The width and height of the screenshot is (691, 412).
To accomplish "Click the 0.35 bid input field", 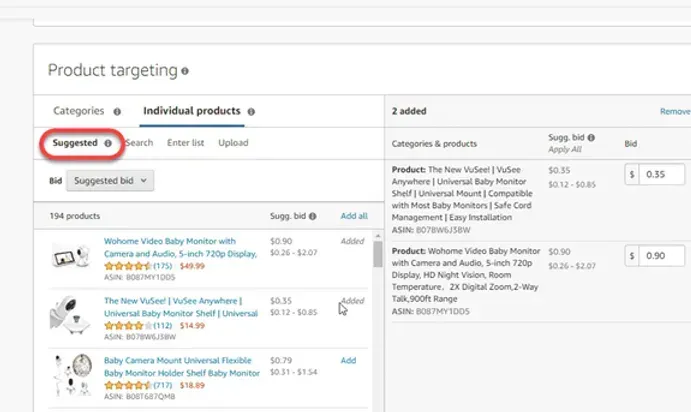I will pos(662,174).
